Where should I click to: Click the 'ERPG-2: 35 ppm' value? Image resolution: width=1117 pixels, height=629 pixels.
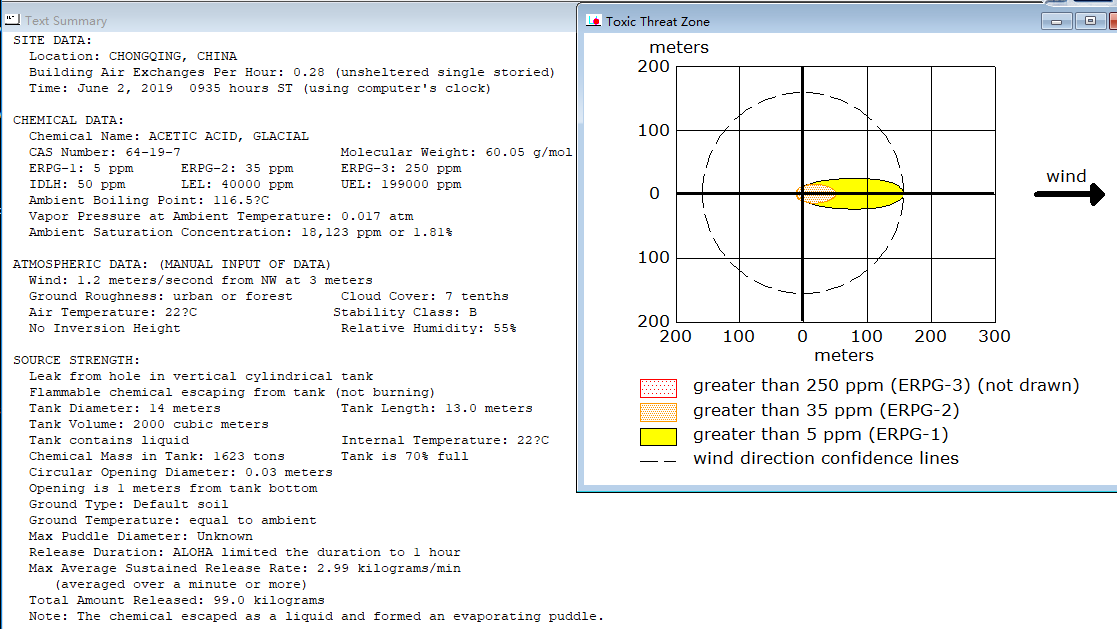(237, 168)
